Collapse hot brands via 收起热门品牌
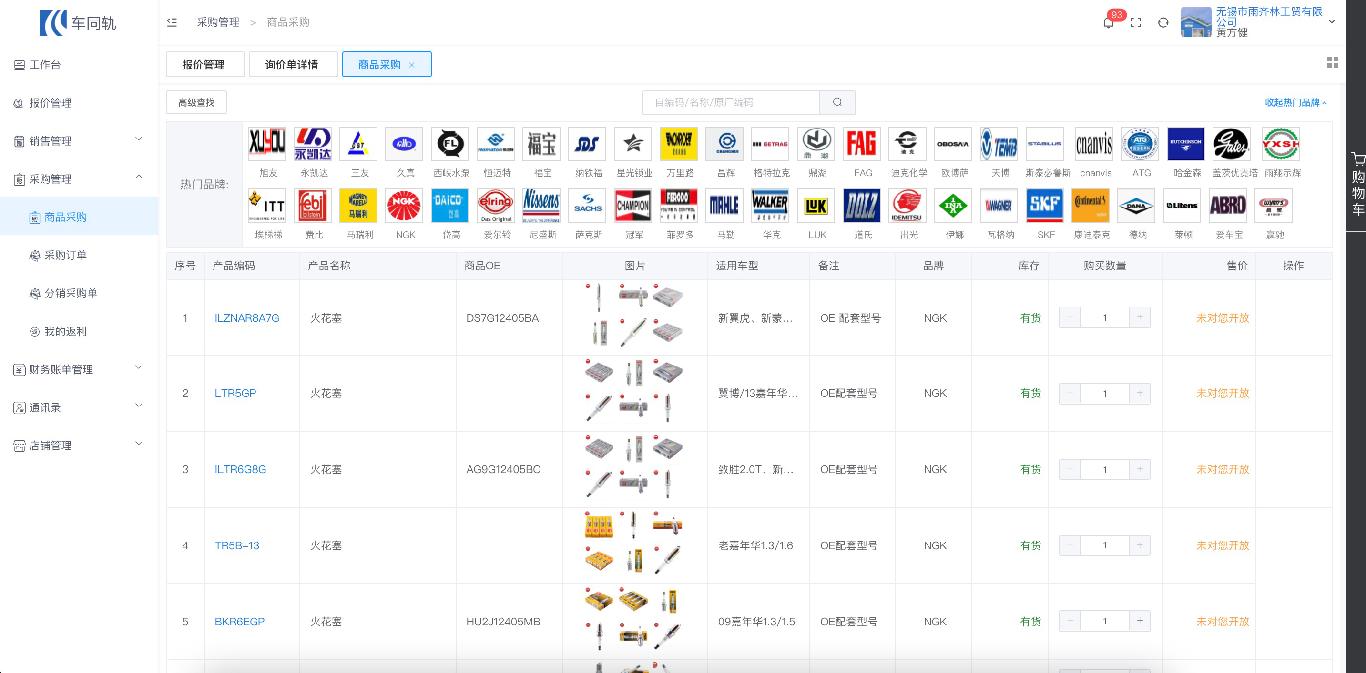 [1296, 102]
